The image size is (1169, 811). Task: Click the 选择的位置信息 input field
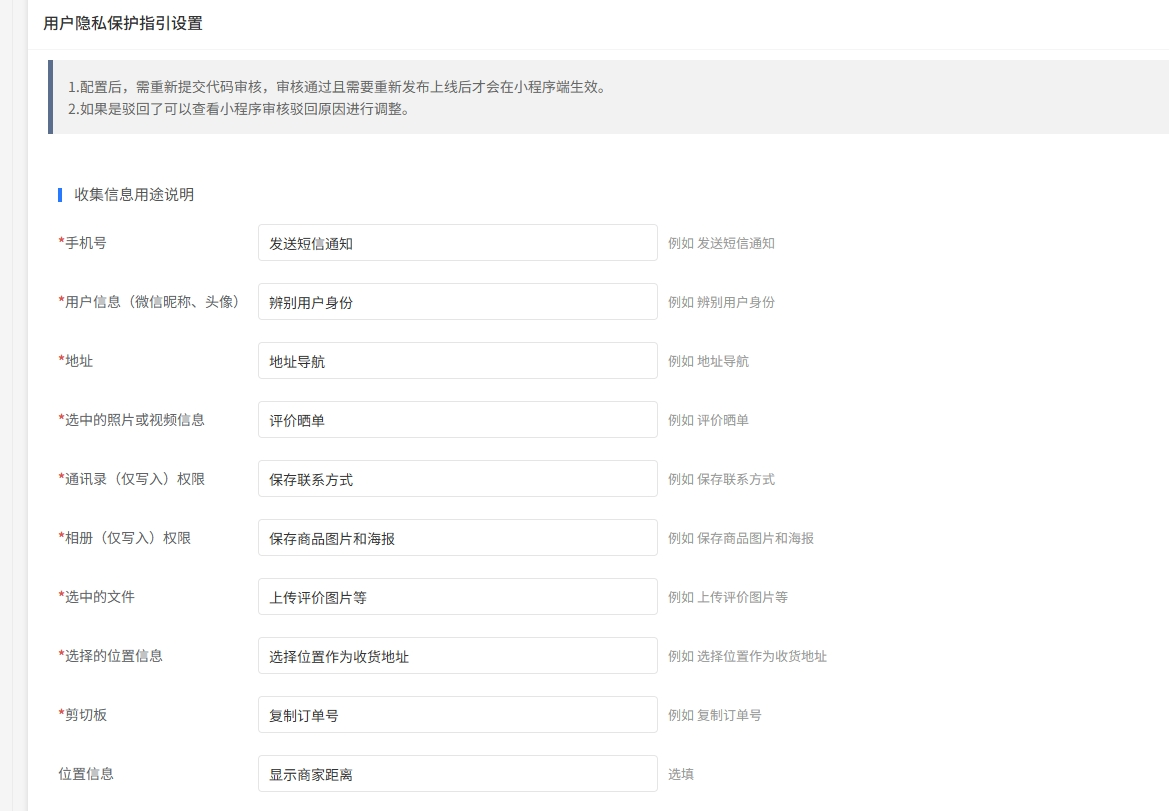tap(457, 656)
